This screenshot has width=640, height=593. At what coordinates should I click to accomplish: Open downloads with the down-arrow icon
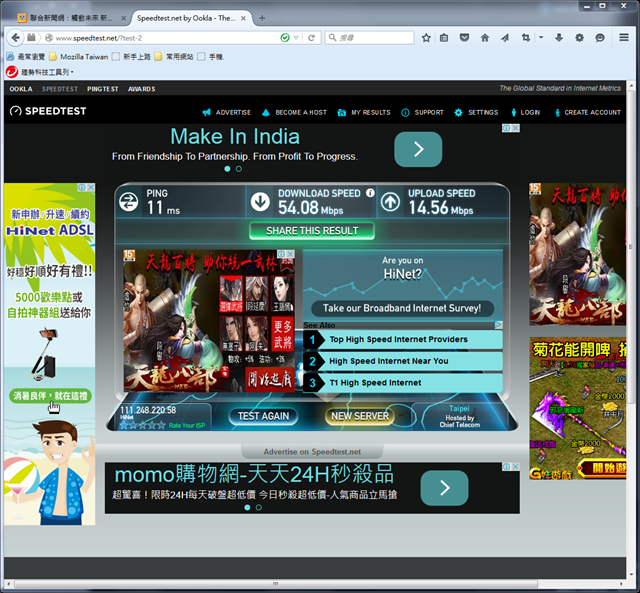(559, 38)
